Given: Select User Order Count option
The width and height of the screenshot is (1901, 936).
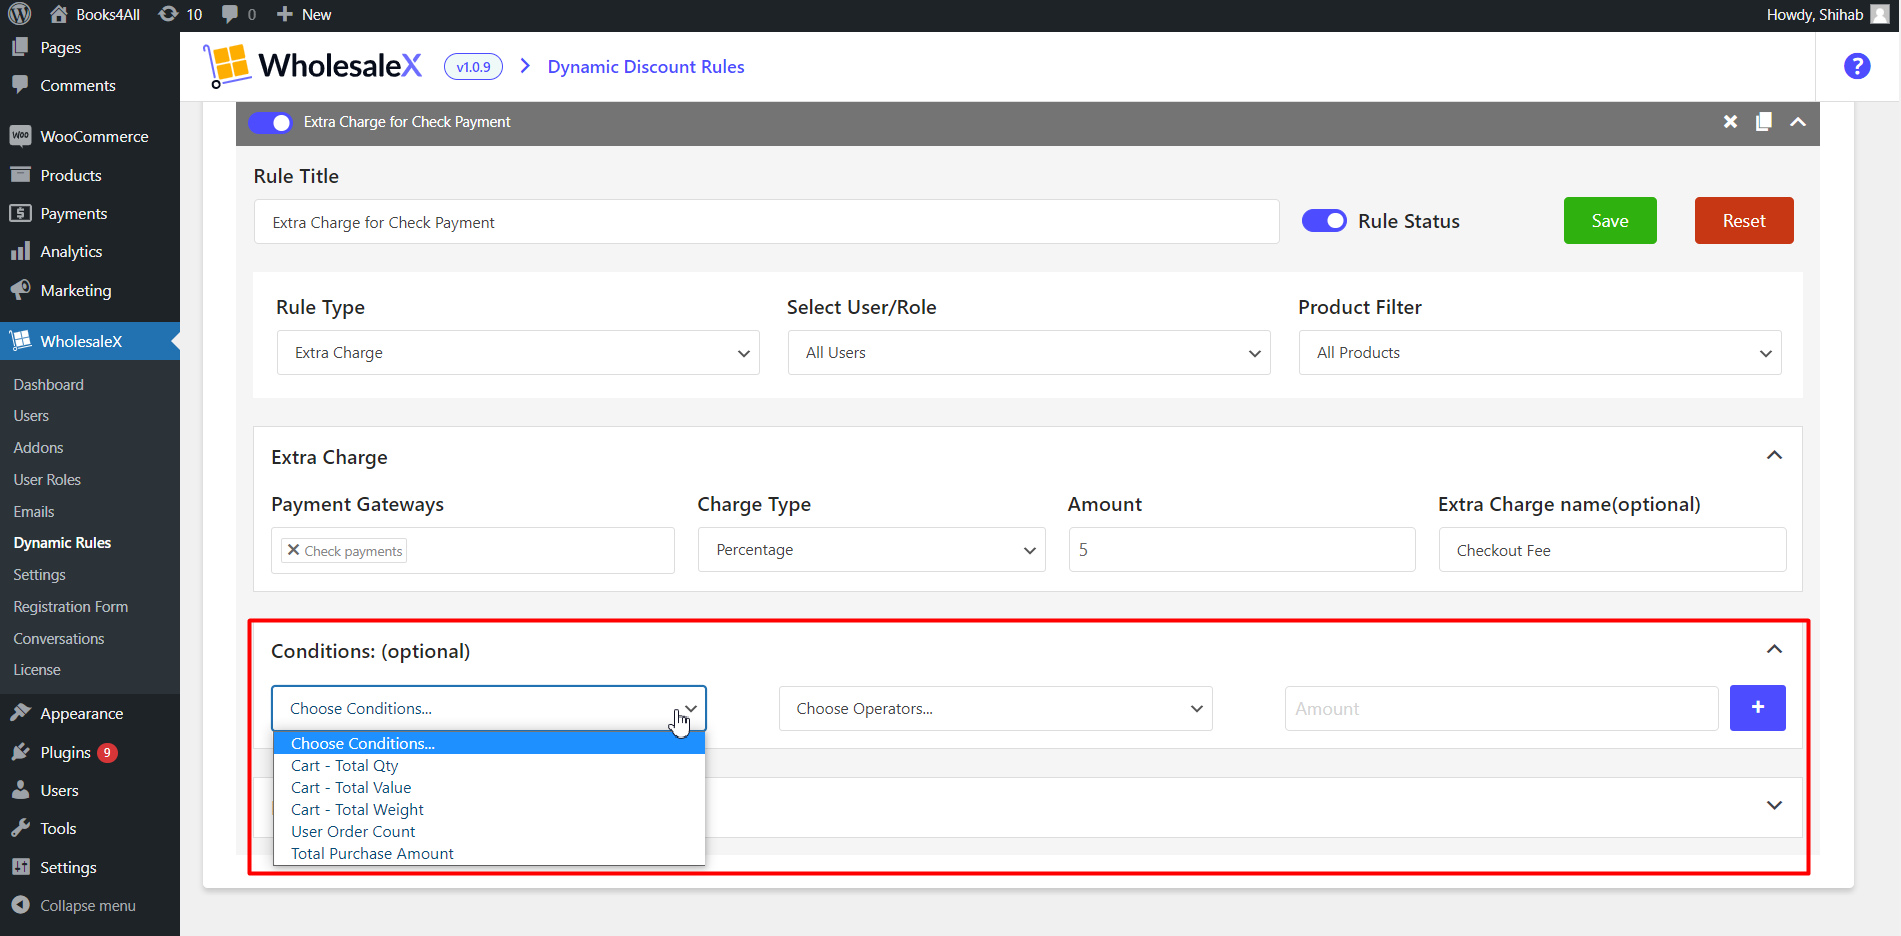Looking at the screenshot, I should pos(489,831).
